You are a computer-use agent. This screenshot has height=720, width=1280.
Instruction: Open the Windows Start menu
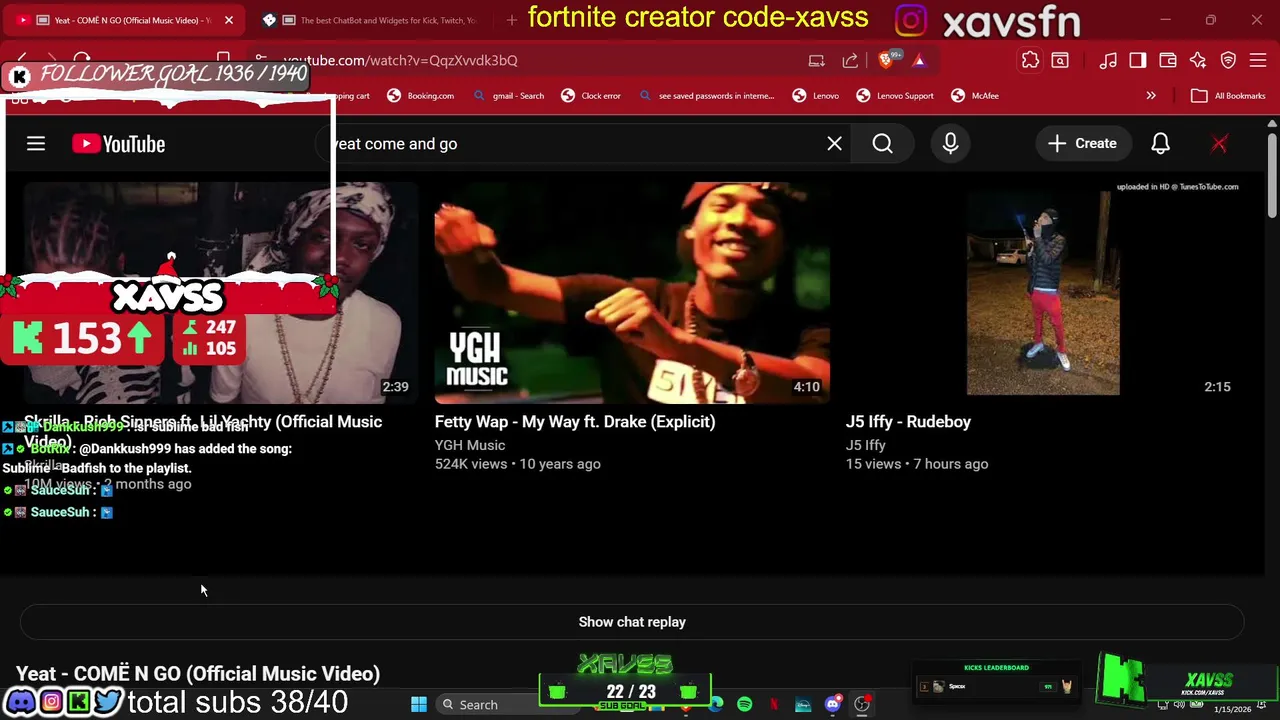(419, 705)
